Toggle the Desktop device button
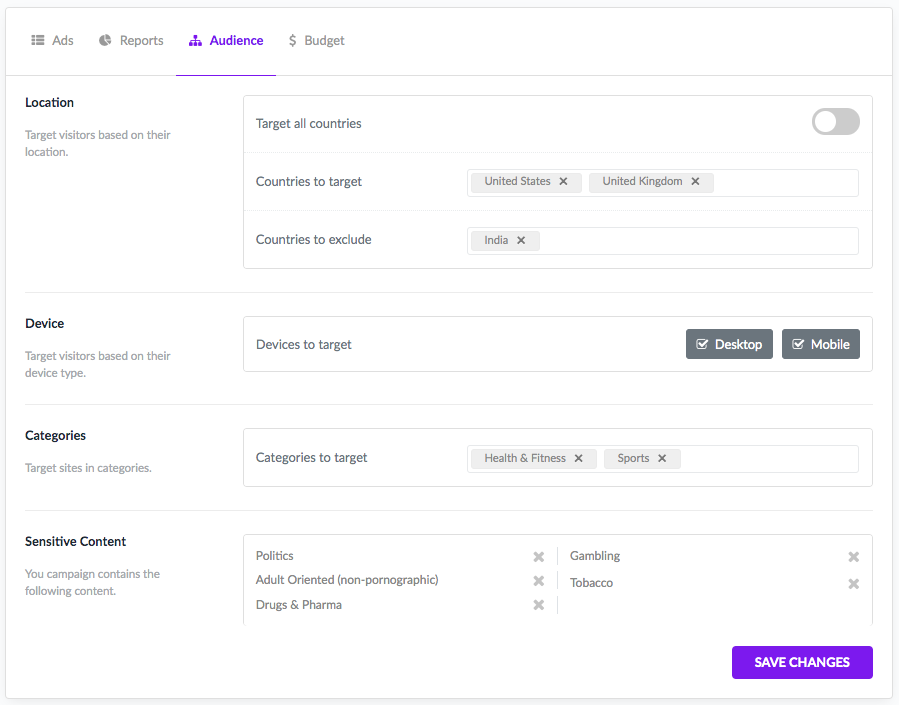 click(729, 344)
